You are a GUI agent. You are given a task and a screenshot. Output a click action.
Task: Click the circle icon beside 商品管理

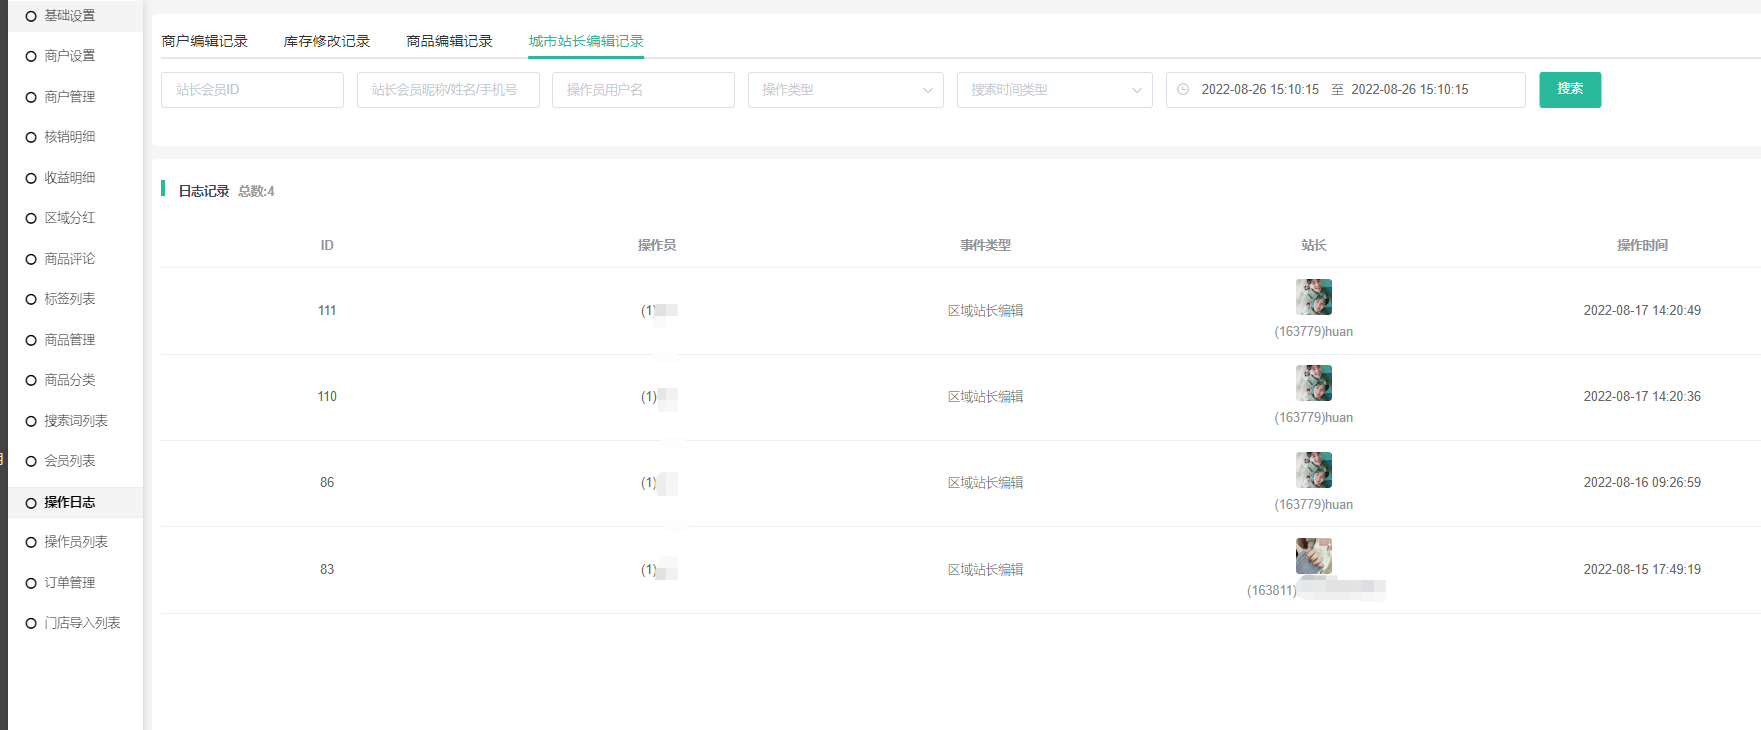click(x=31, y=341)
